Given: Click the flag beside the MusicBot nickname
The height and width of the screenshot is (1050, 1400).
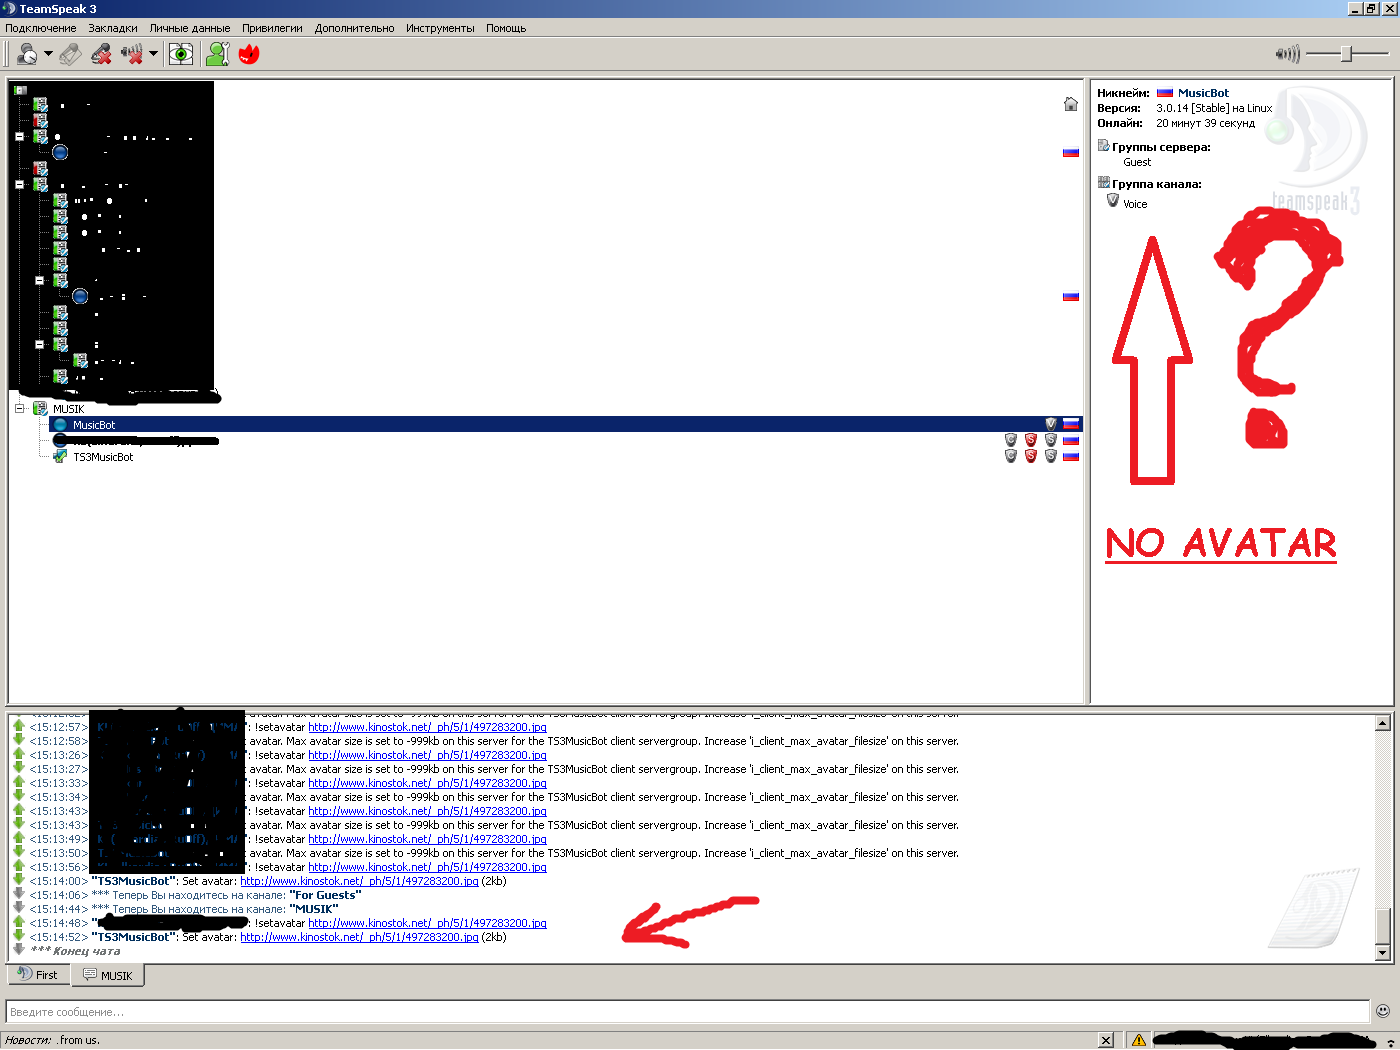Looking at the screenshot, I should coord(1165,93).
